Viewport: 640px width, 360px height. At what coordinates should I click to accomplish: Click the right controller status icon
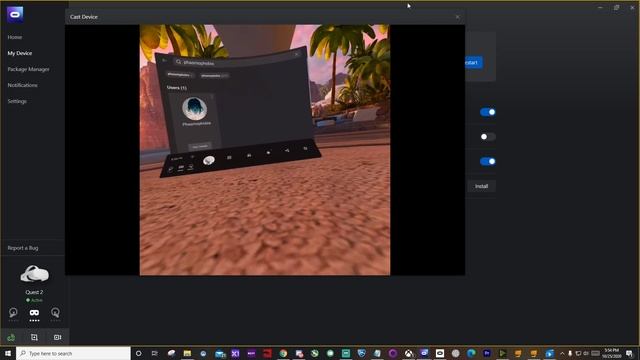[55, 313]
